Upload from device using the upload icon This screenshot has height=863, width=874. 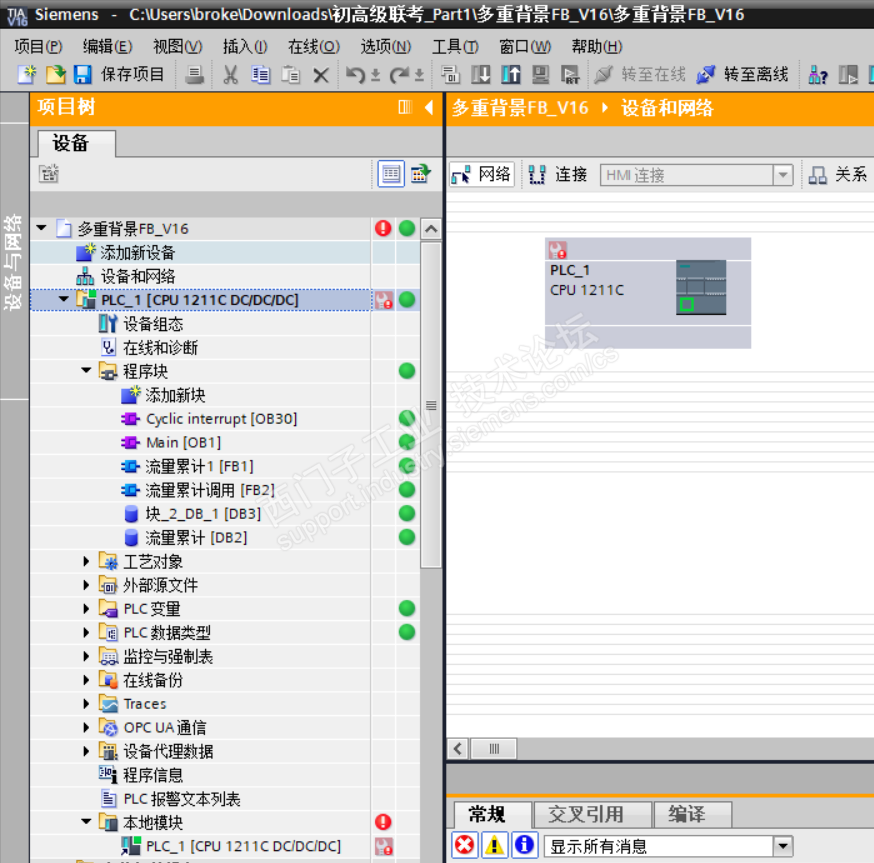pos(511,75)
